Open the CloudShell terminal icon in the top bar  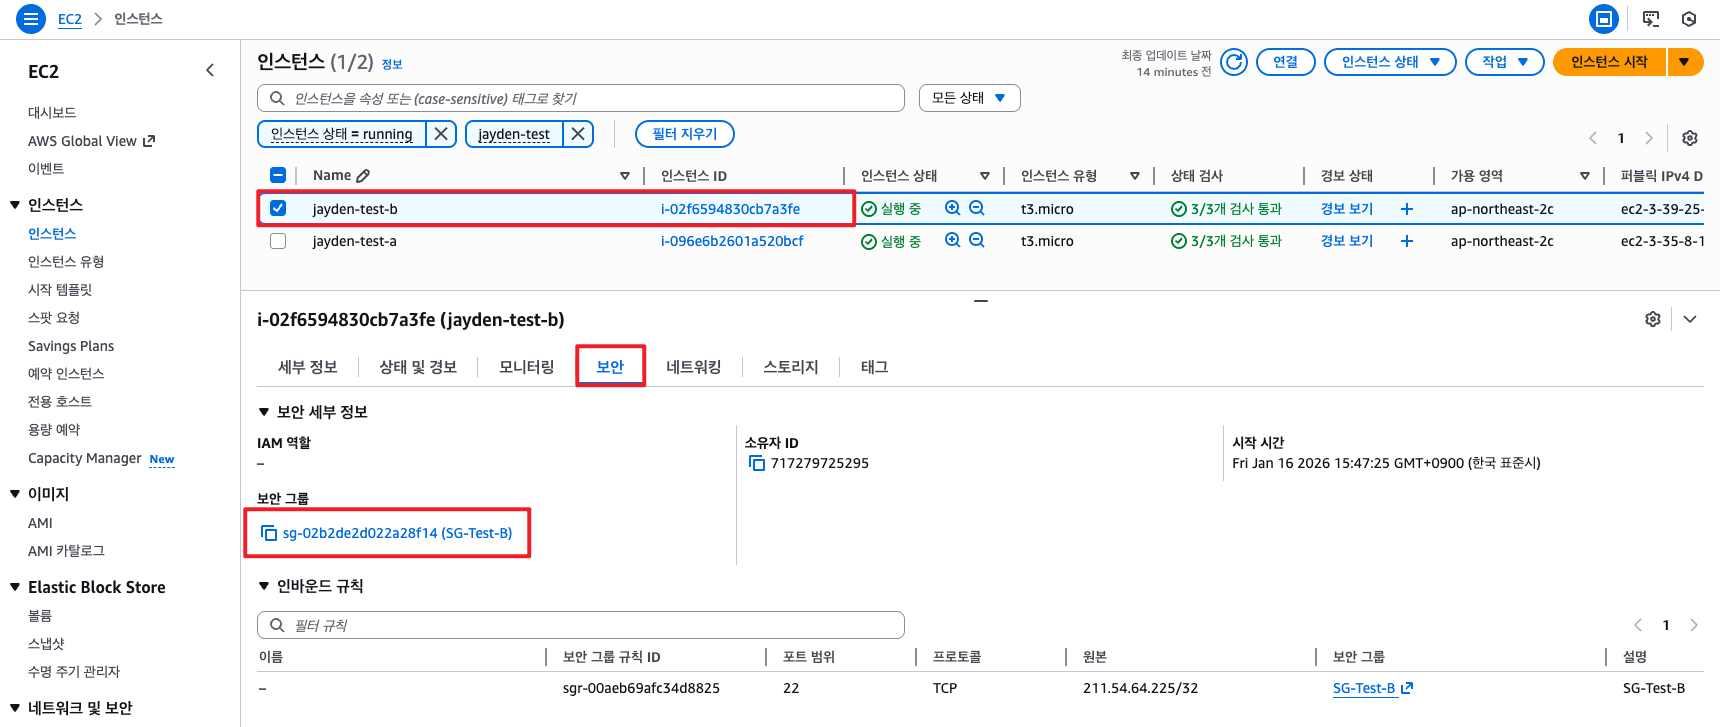click(x=1651, y=19)
